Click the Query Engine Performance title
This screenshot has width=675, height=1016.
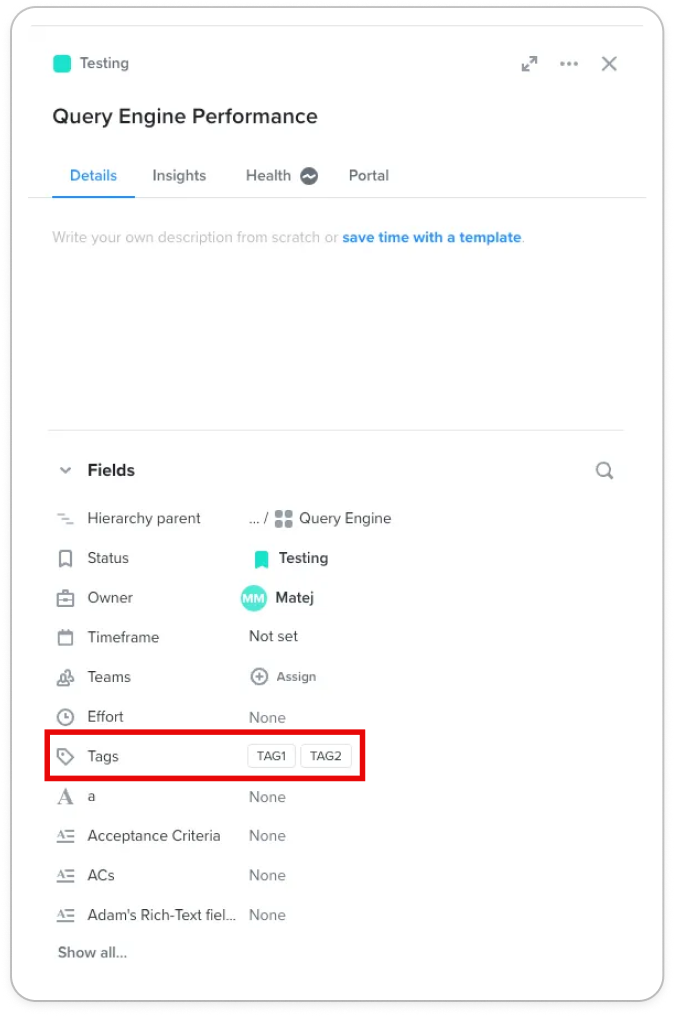click(185, 117)
